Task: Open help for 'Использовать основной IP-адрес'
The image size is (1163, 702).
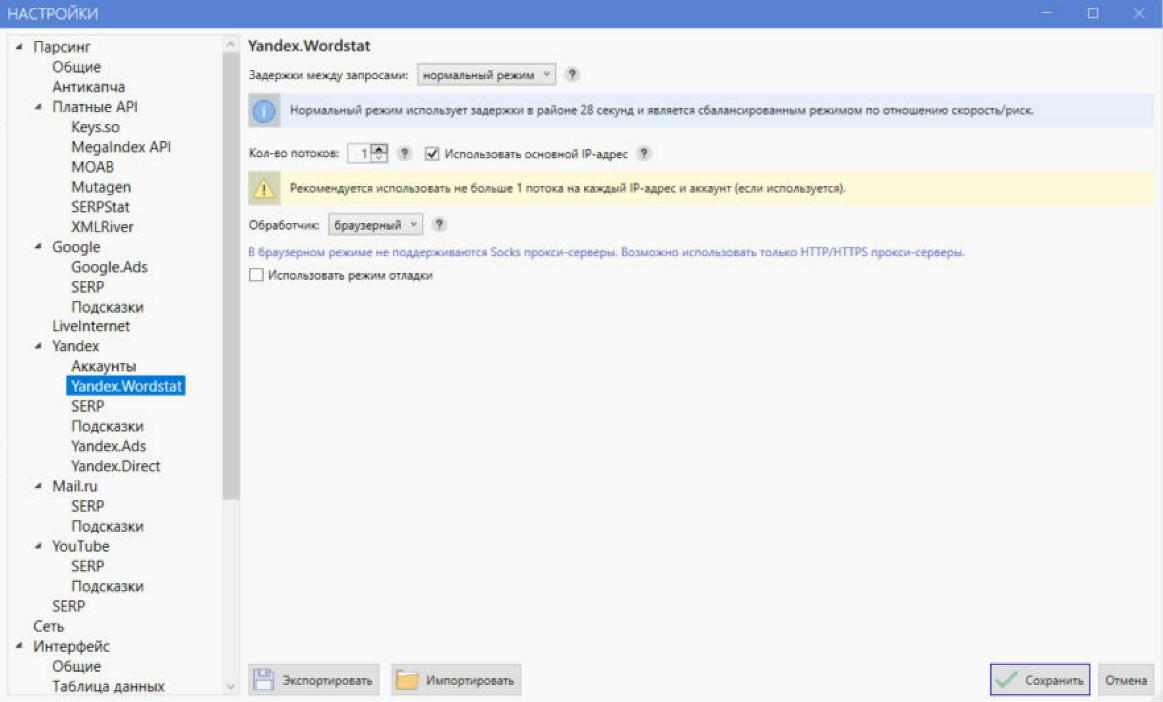Action: [x=644, y=154]
